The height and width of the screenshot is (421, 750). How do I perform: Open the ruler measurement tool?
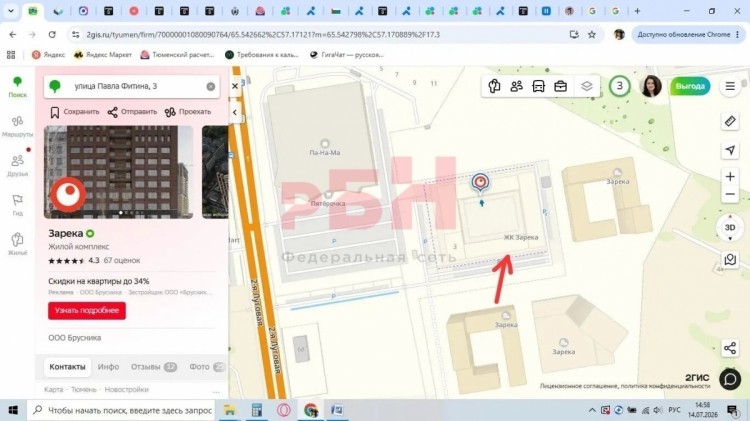click(730, 122)
